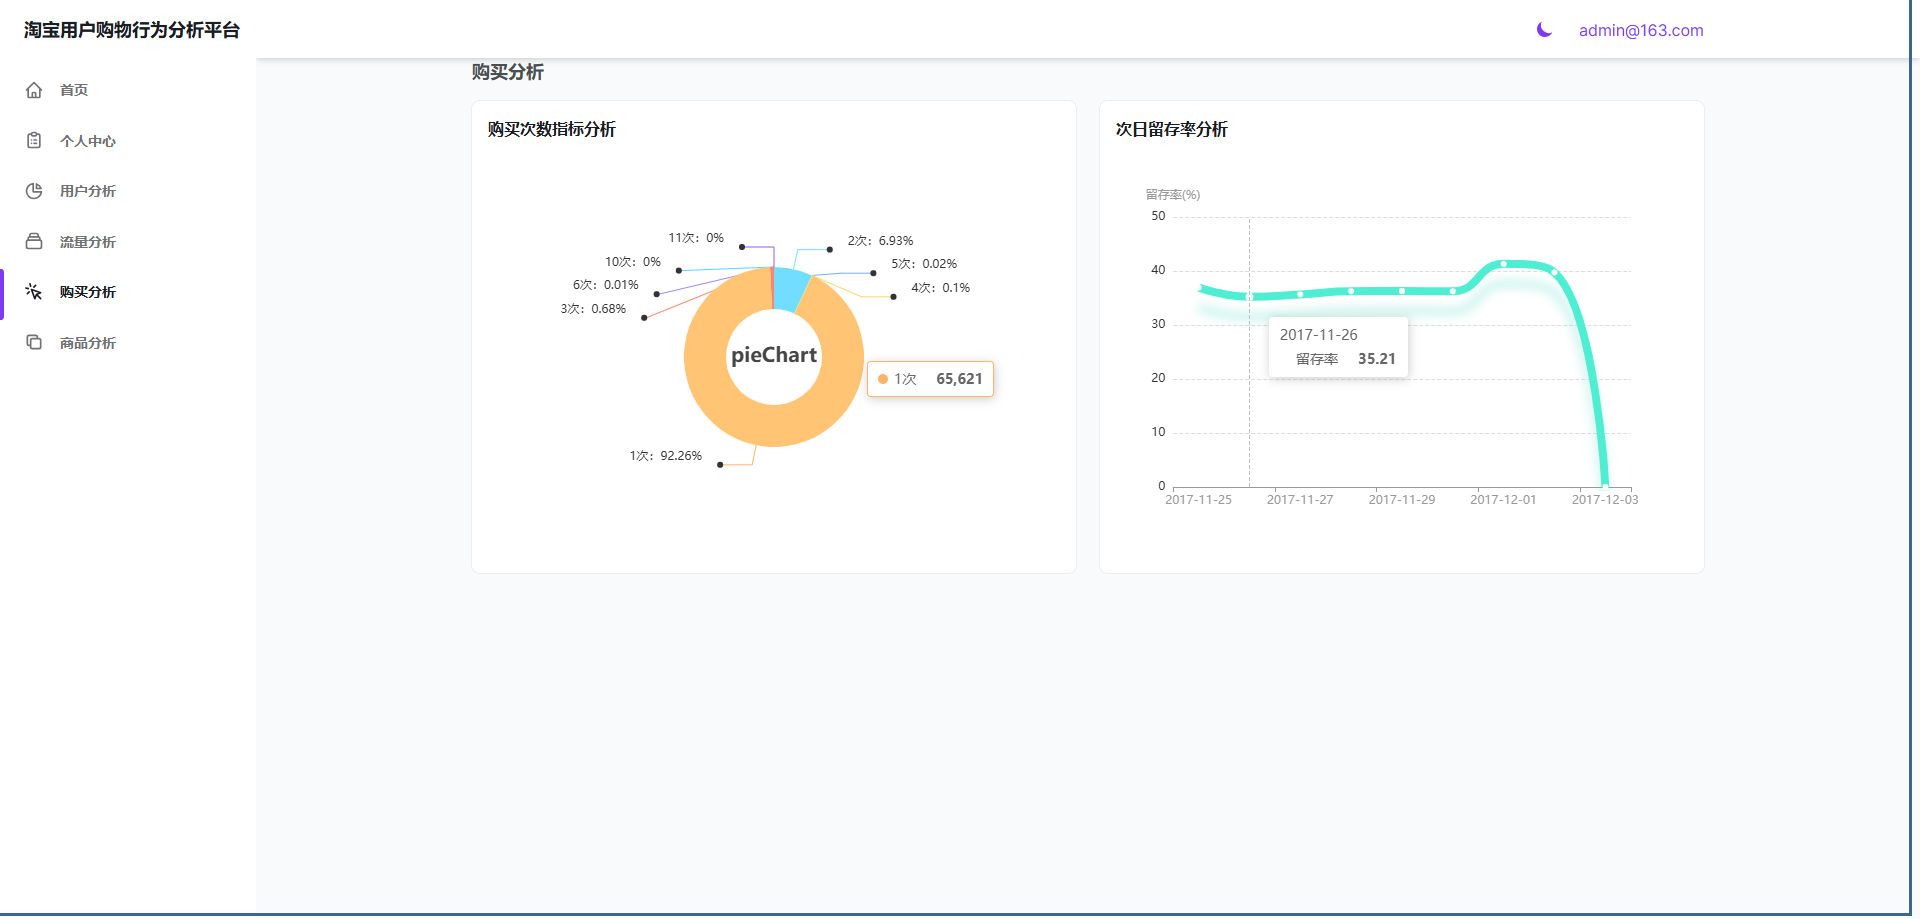Image resolution: width=1920 pixels, height=919 pixels.
Task: Click the 1次: 92.26% pie label
Action: [665, 456]
